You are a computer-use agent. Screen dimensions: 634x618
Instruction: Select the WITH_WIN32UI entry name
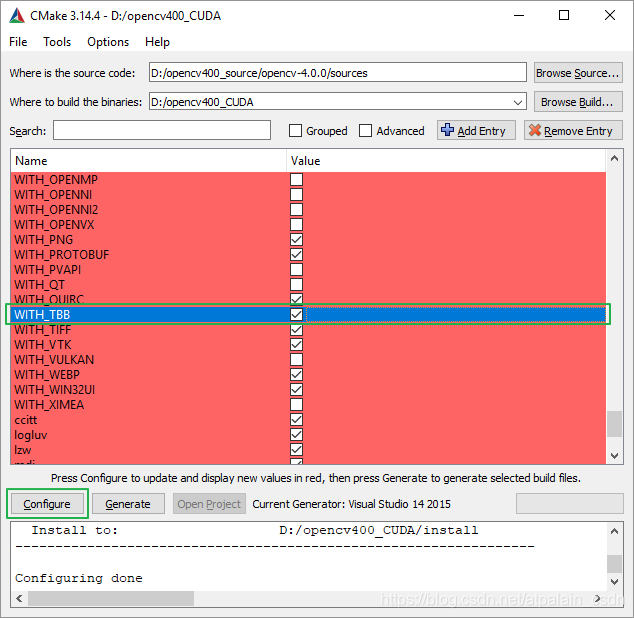pyautogui.click(x=55, y=389)
